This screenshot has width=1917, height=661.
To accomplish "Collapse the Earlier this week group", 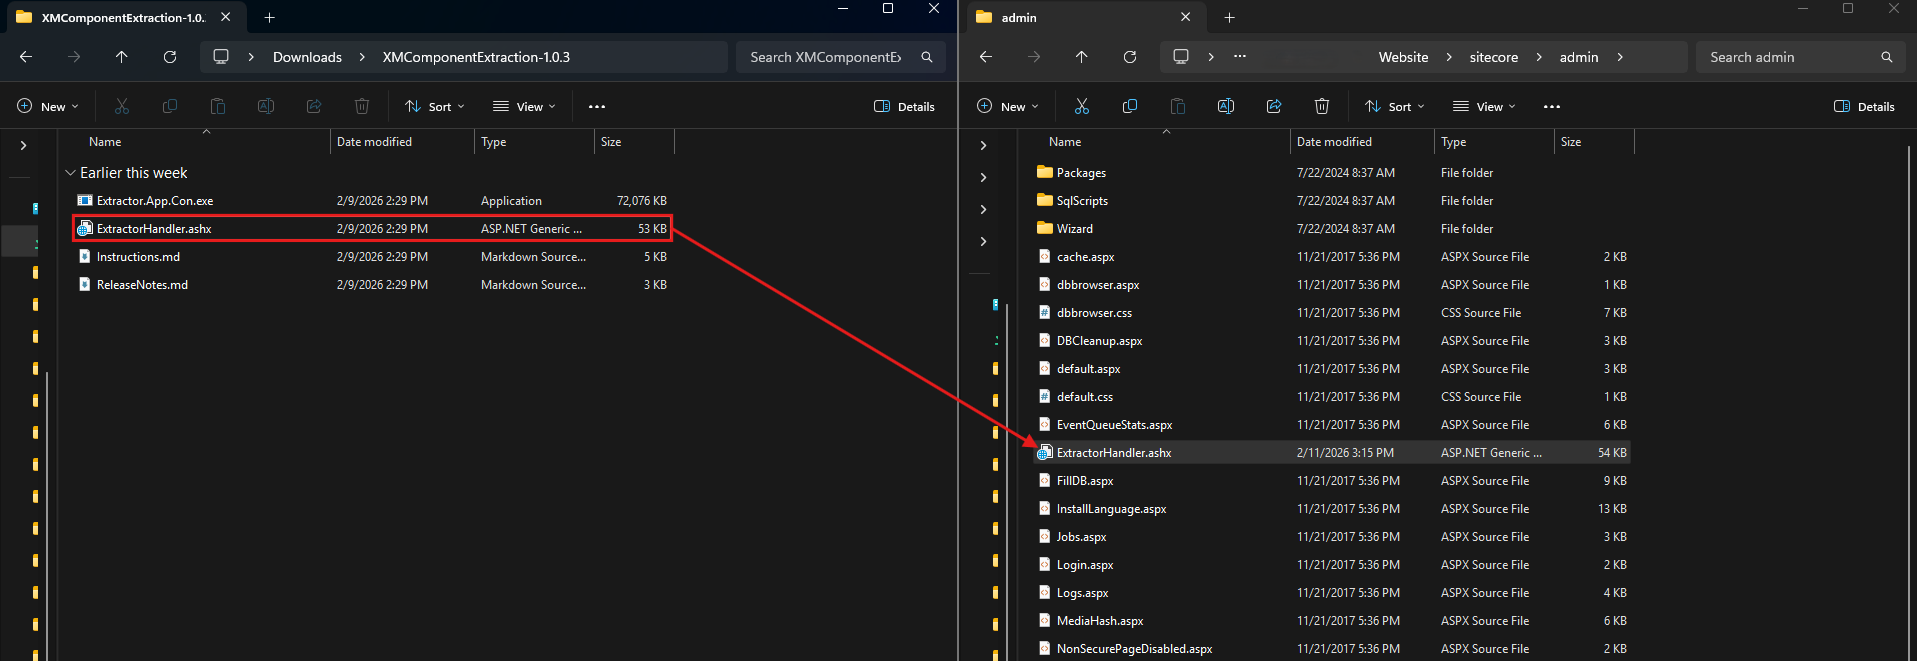I will click(70, 173).
